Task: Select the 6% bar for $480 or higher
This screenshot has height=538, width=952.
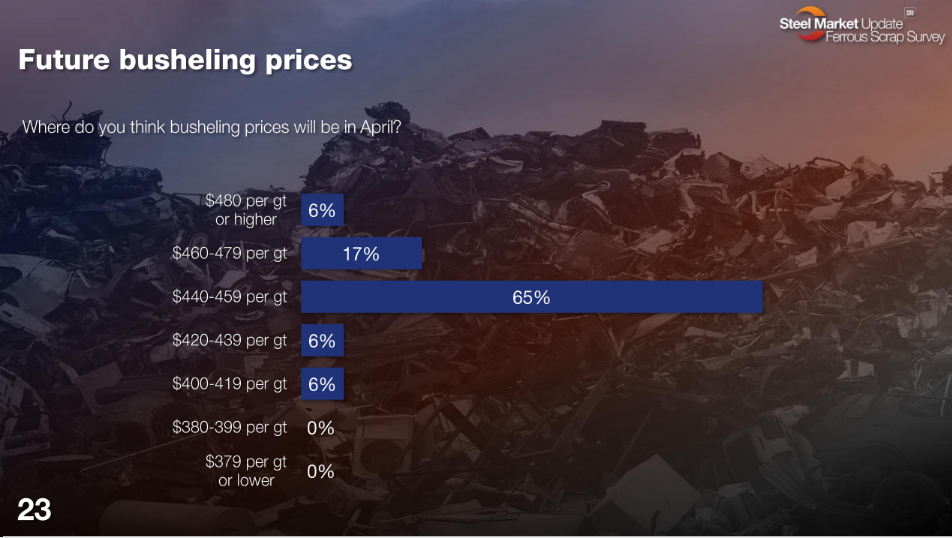Action: pyautogui.click(x=322, y=211)
